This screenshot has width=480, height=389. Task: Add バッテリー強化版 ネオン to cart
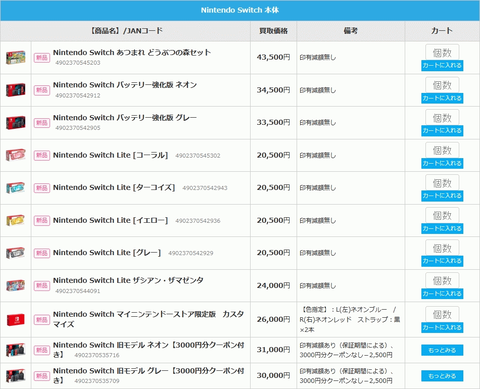442,98
